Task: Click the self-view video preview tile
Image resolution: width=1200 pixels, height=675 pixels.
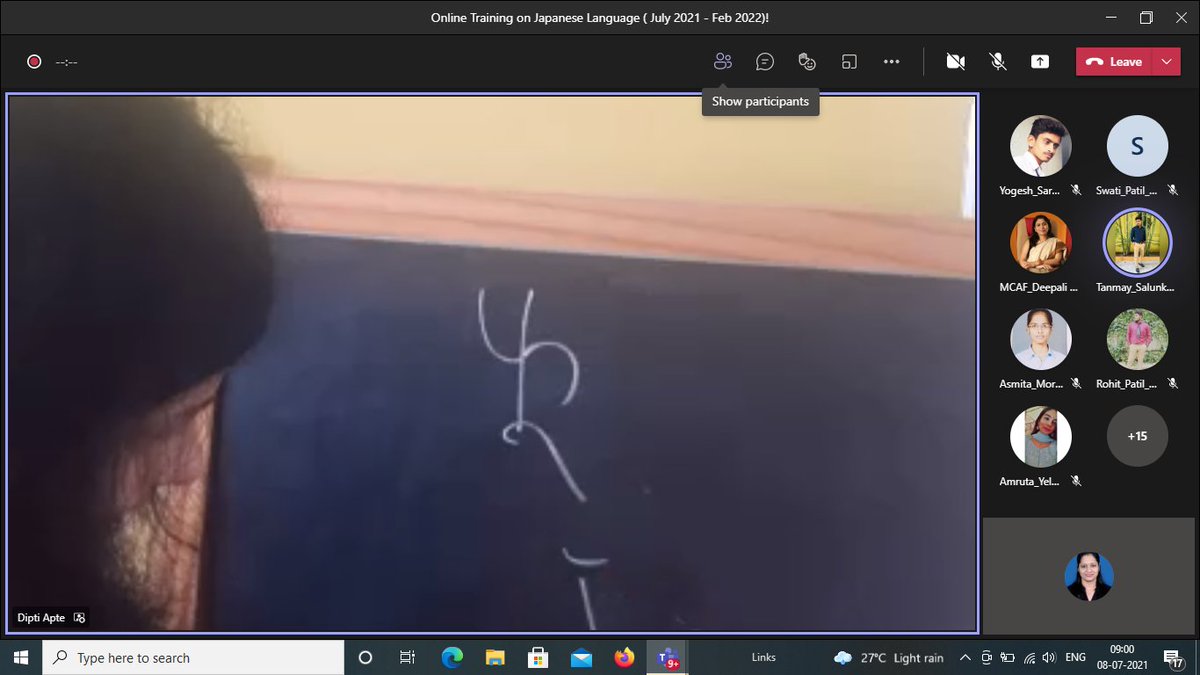Action: [1089, 575]
